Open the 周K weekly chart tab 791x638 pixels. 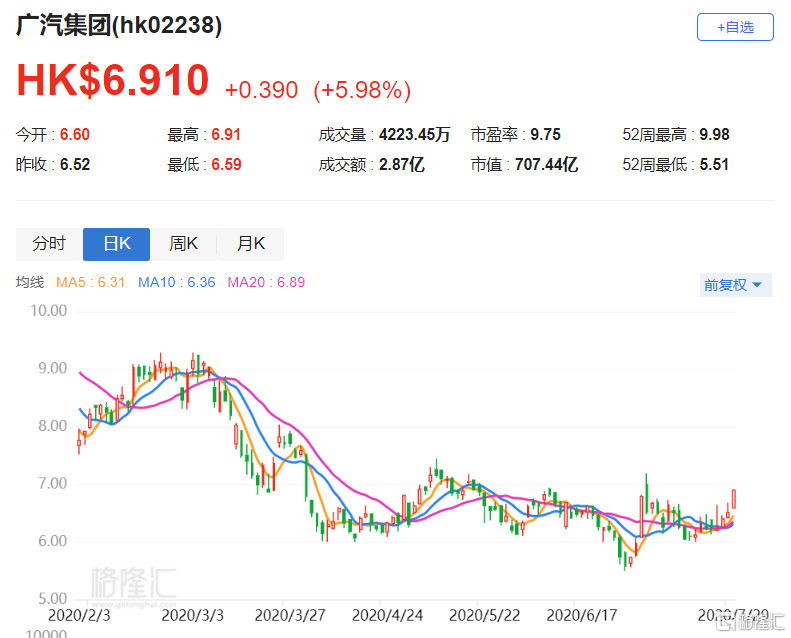tap(184, 244)
